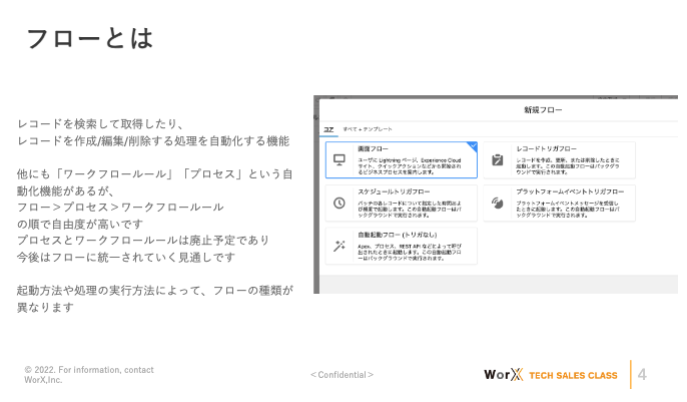This screenshot has height=402, width=687.
Task: Click the フローとは slide title
Action: (x=89, y=38)
